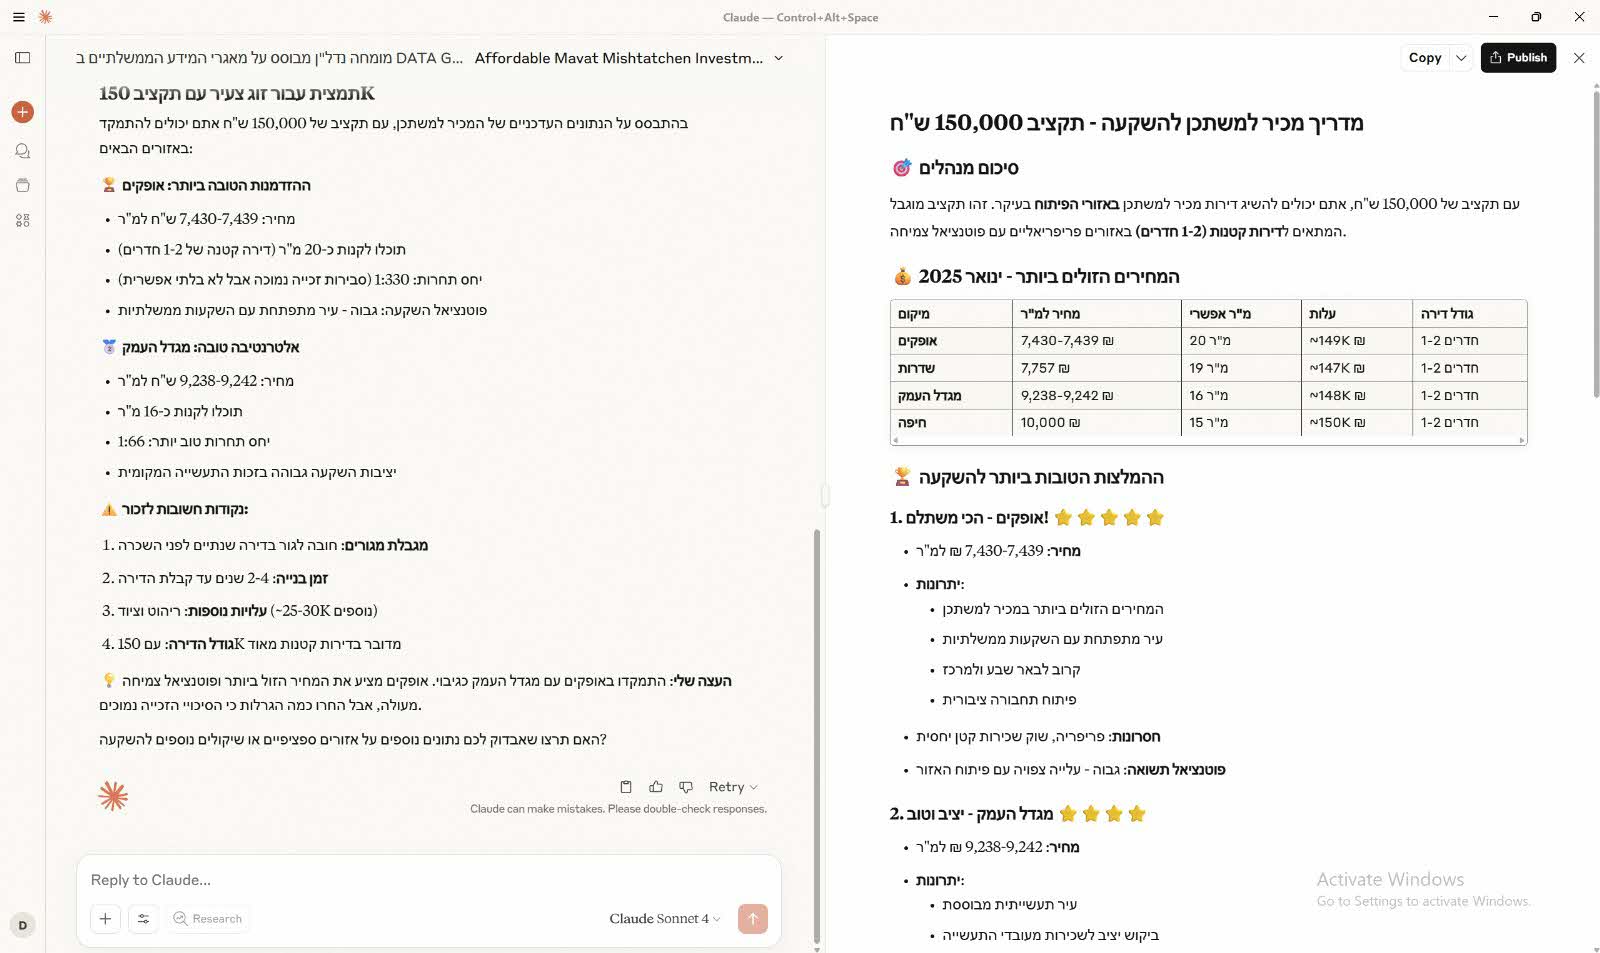
Task: Close the artifact panel
Action: (1579, 58)
